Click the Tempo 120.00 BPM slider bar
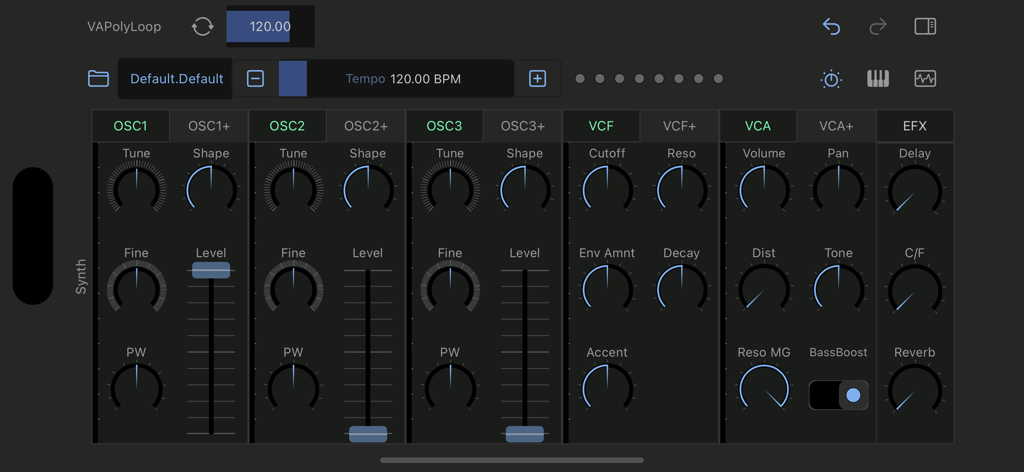This screenshot has width=1024, height=472. (x=396, y=79)
